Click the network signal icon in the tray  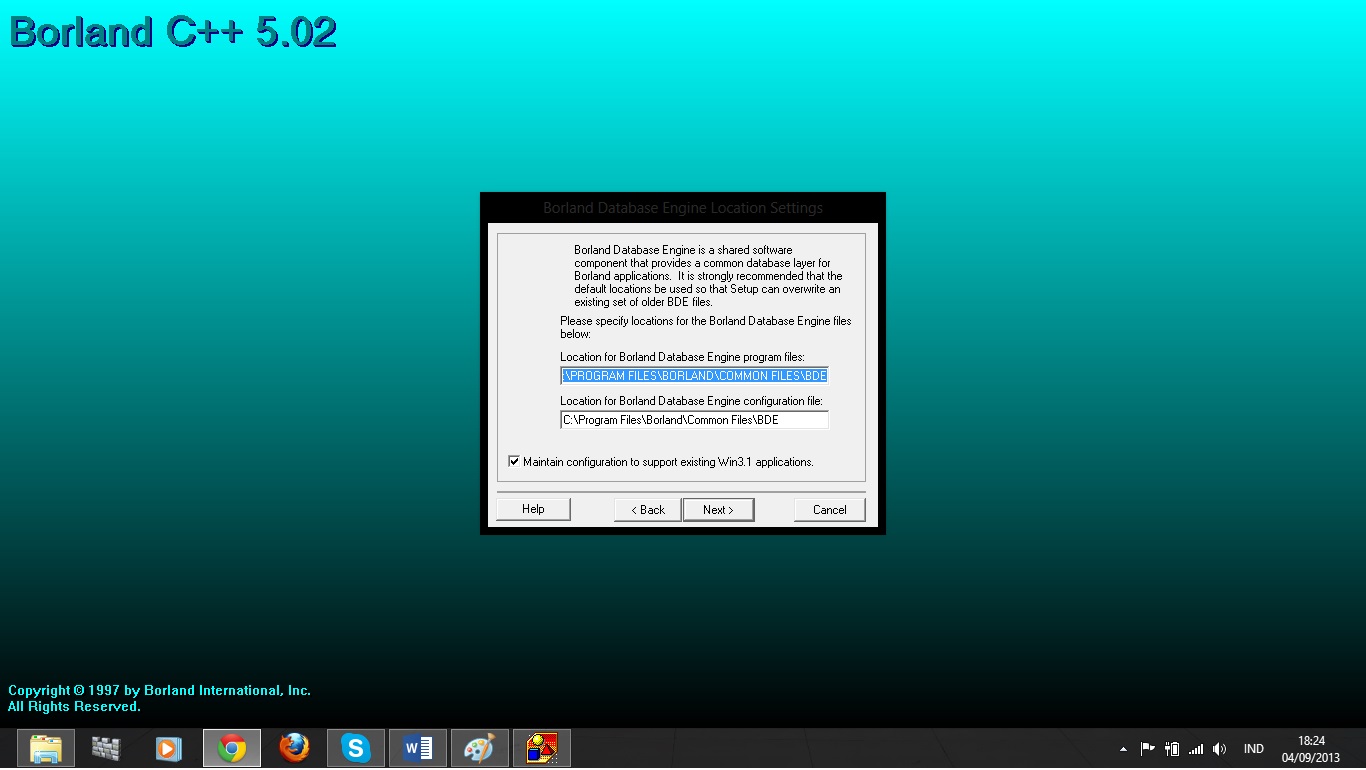coord(1196,747)
